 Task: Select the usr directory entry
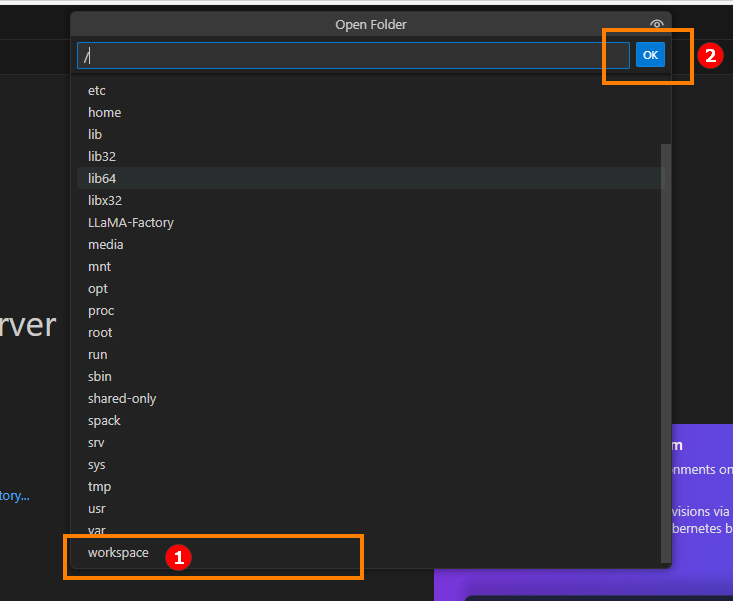tap(97, 508)
